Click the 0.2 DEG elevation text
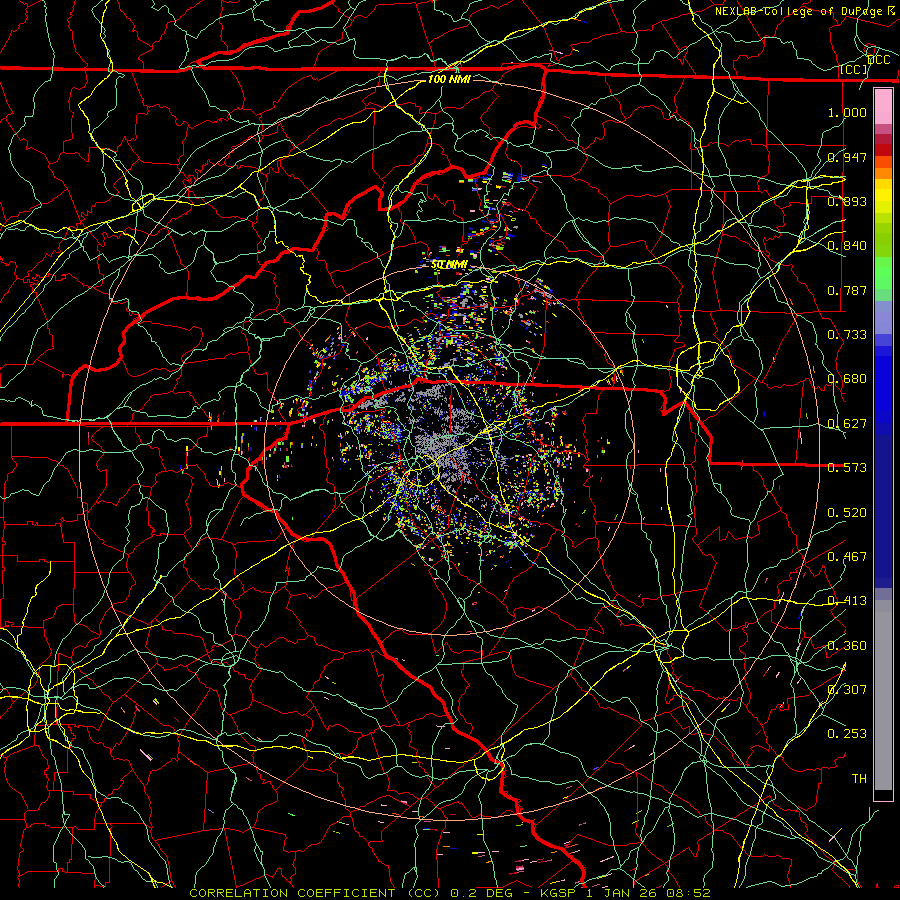The height and width of the screenshot is (900, 900). click(x=481, y=893)
